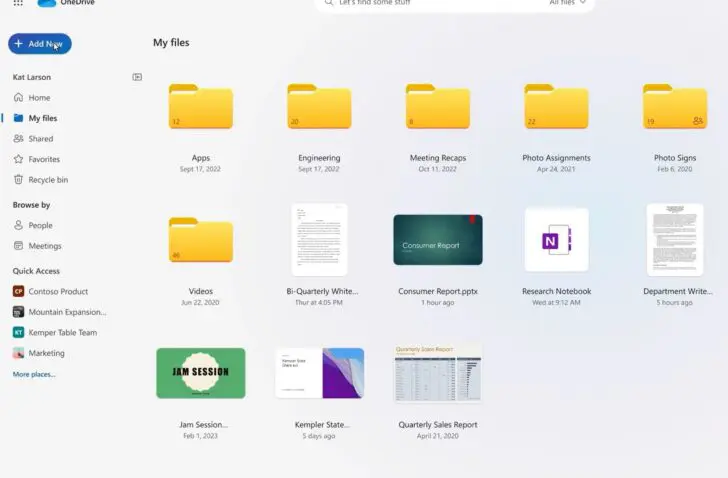This screenshot has height=478, width=728.
Task: Open the Research Notebook OneNote icon
Action: [x=556, y=240]
